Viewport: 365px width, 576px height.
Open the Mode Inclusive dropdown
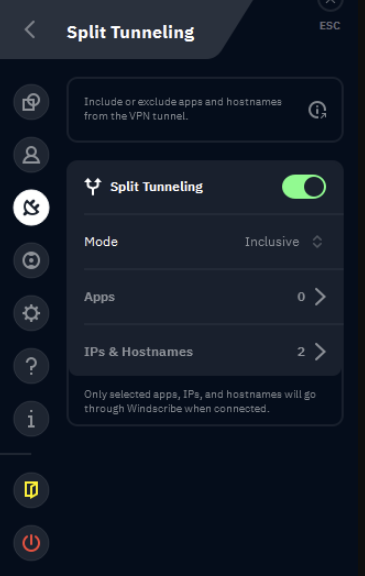(283, 242)
